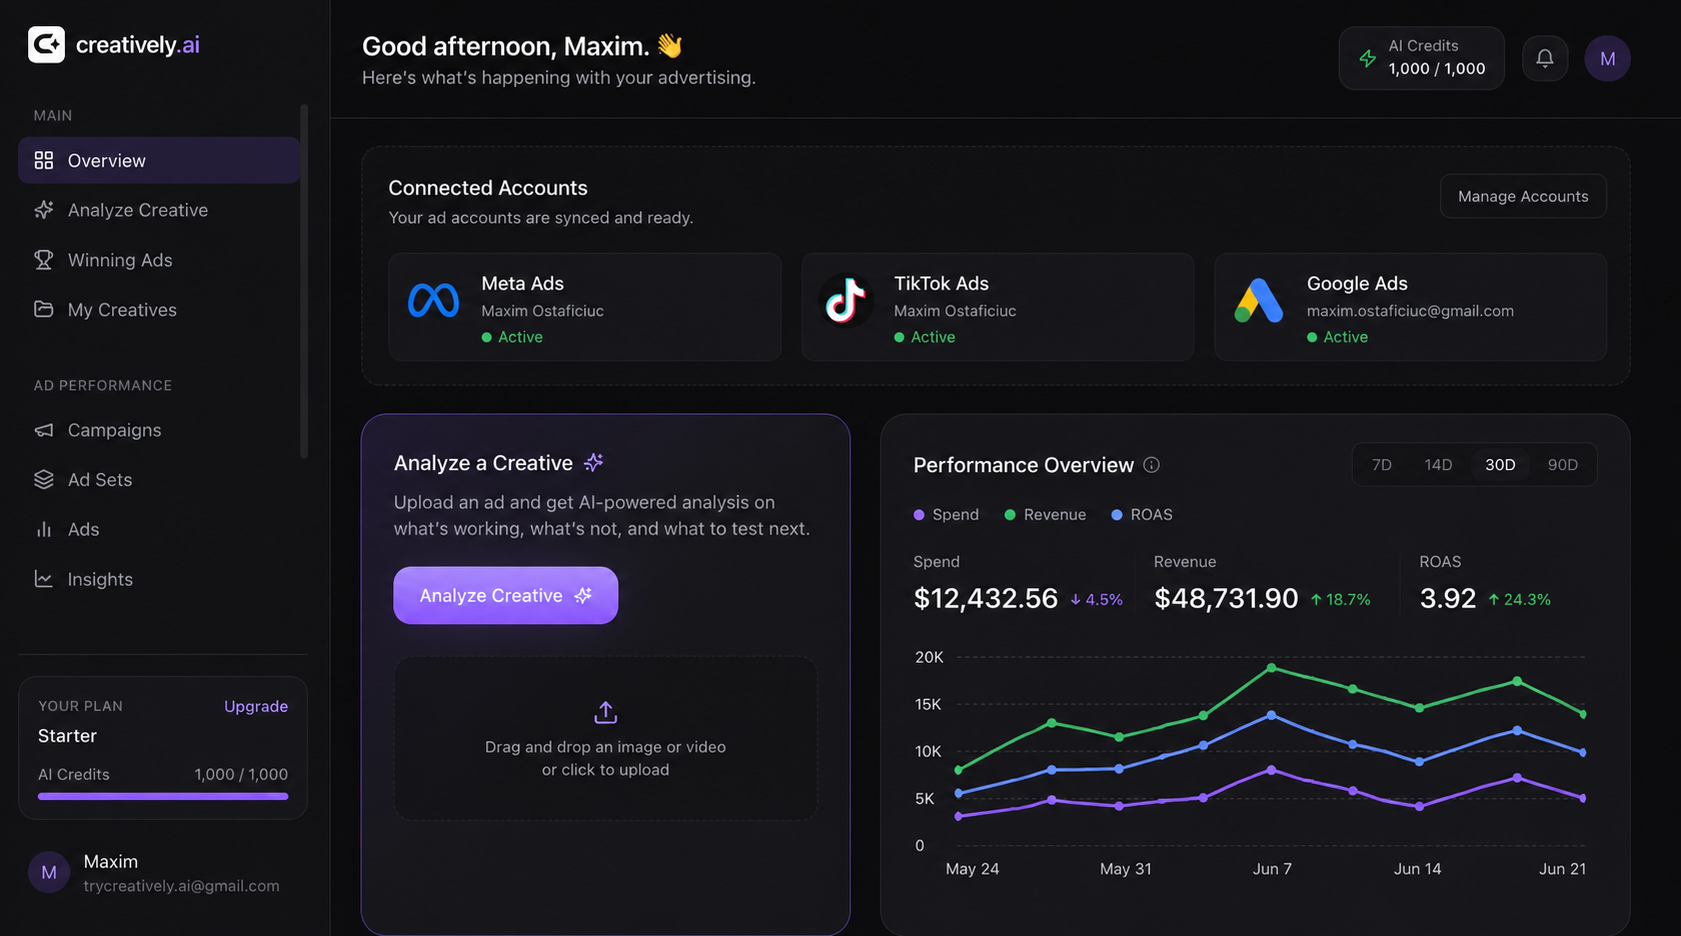Open the Meta Ads account card
1681x936 pixels.
point(585,307)
